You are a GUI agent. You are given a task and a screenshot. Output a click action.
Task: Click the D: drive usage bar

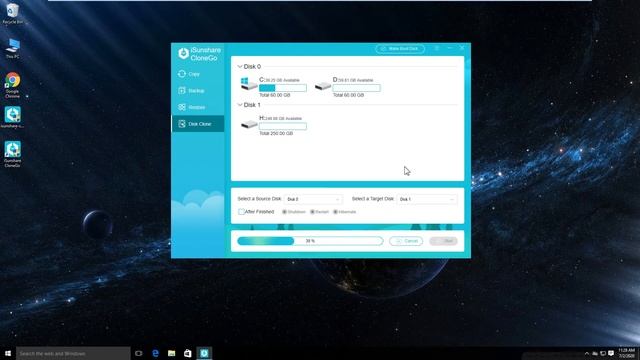click(356, 88)
